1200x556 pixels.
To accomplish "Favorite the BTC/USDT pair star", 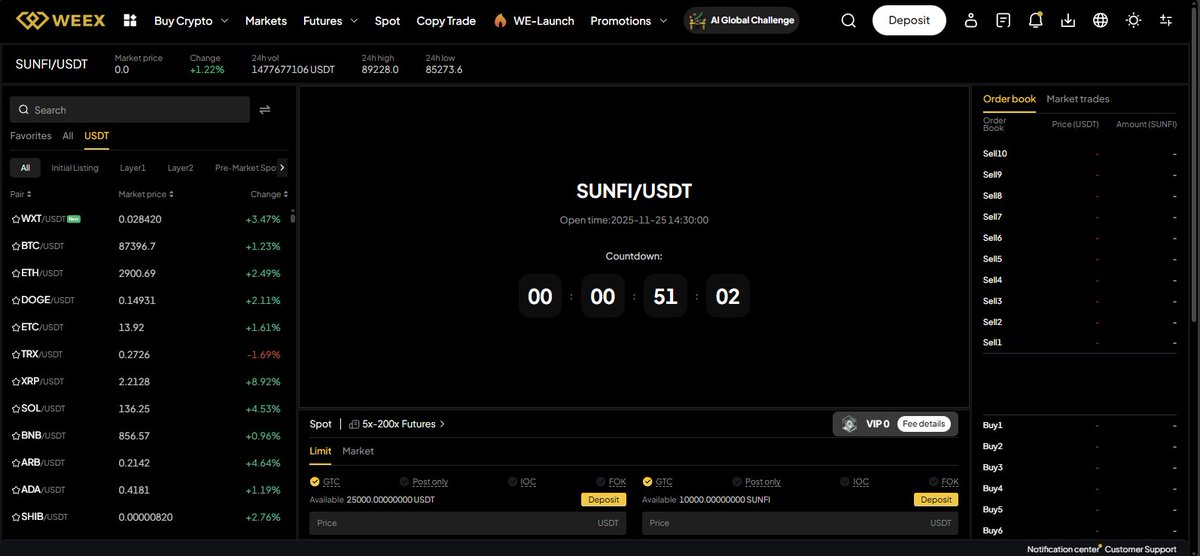I will (x=15, y=245).
